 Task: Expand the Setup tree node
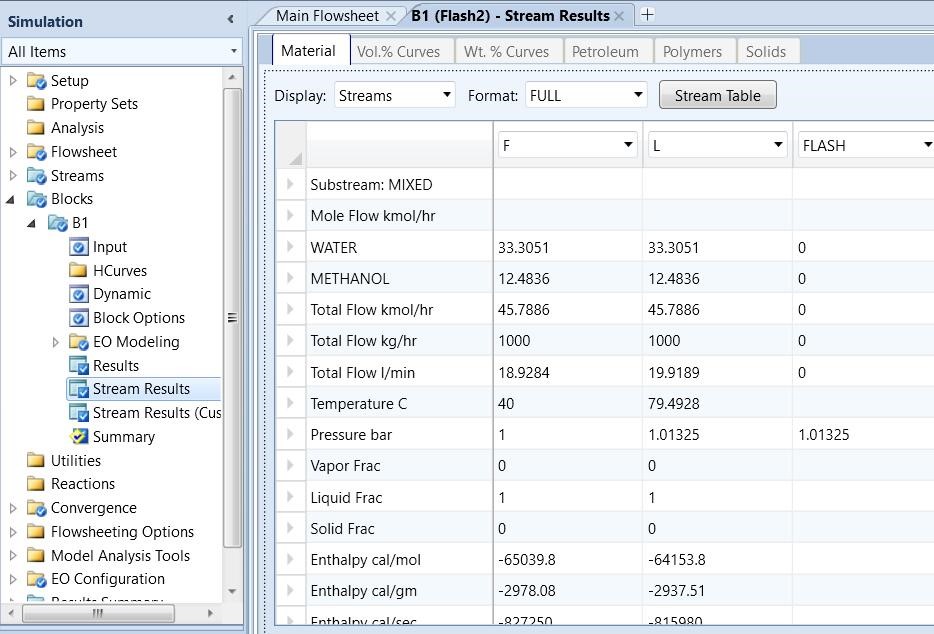tap(13, 80)
